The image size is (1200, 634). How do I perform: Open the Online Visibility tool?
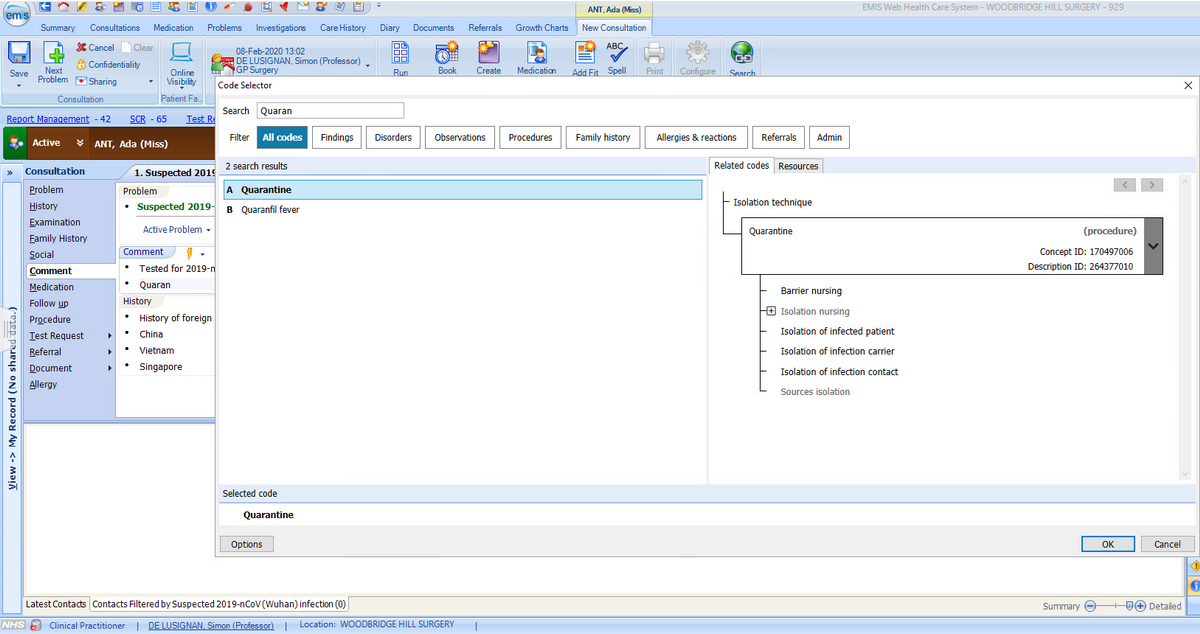[182, 64]
